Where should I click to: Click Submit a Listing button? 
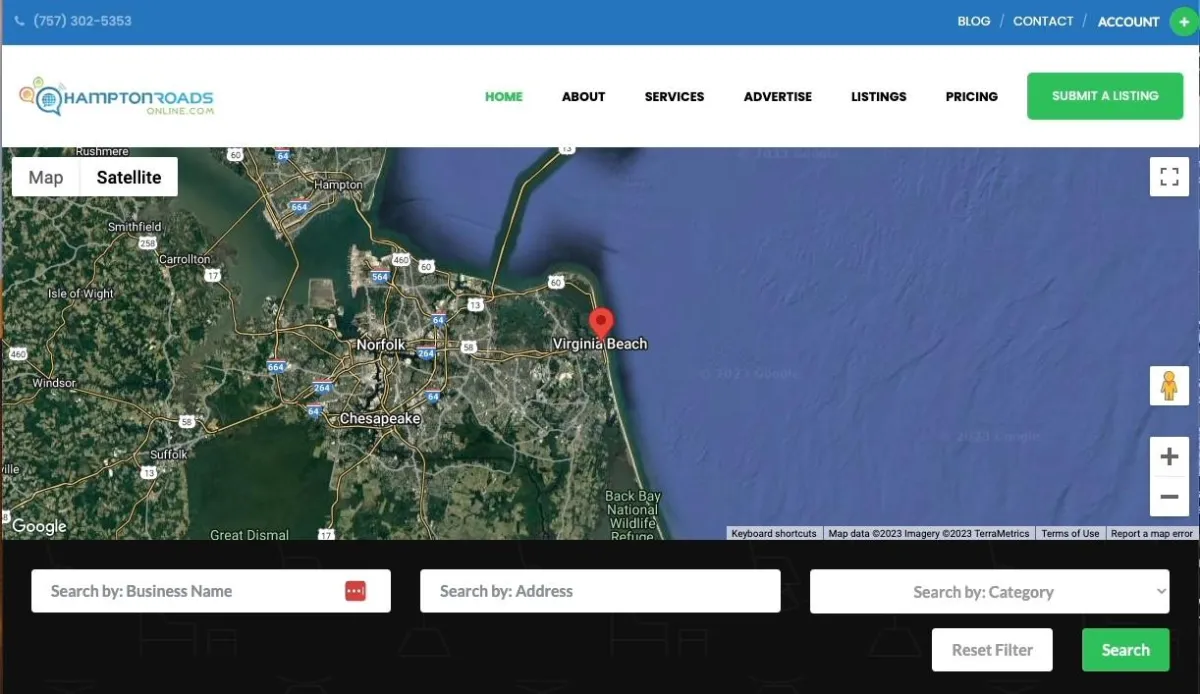click(x=1105, y=96)
